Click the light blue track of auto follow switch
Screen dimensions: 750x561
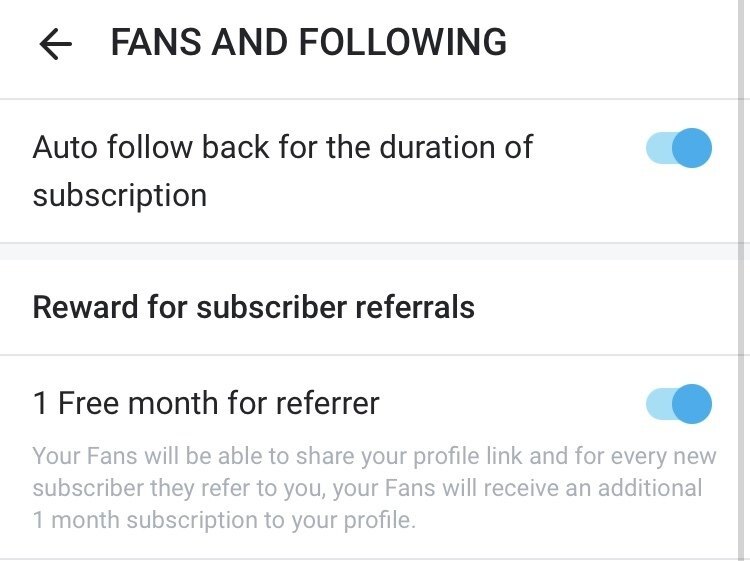[659, 148]
